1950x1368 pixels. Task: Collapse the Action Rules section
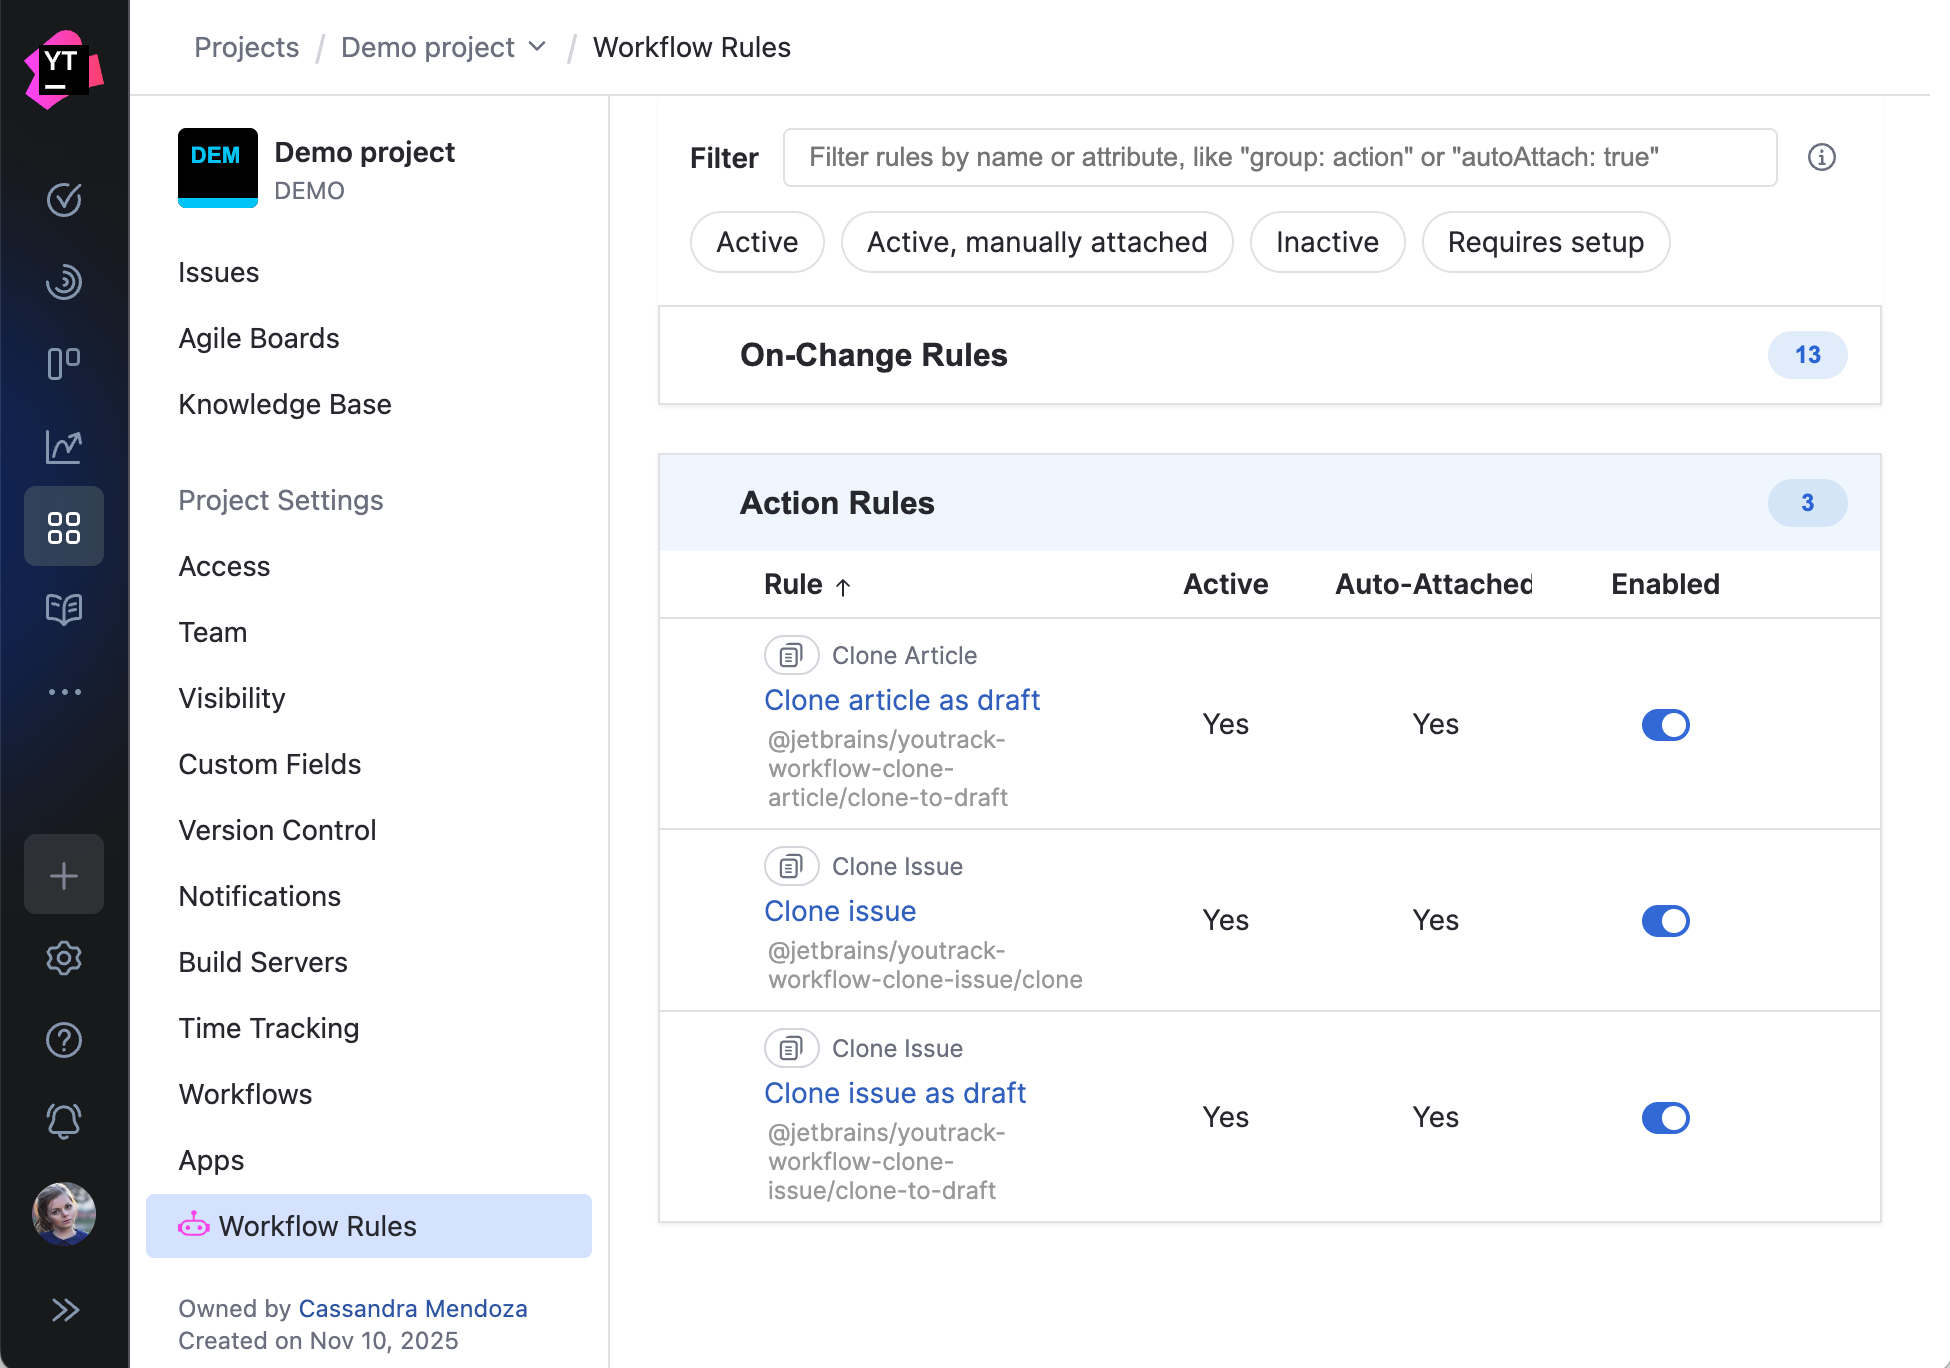point(837,503)
